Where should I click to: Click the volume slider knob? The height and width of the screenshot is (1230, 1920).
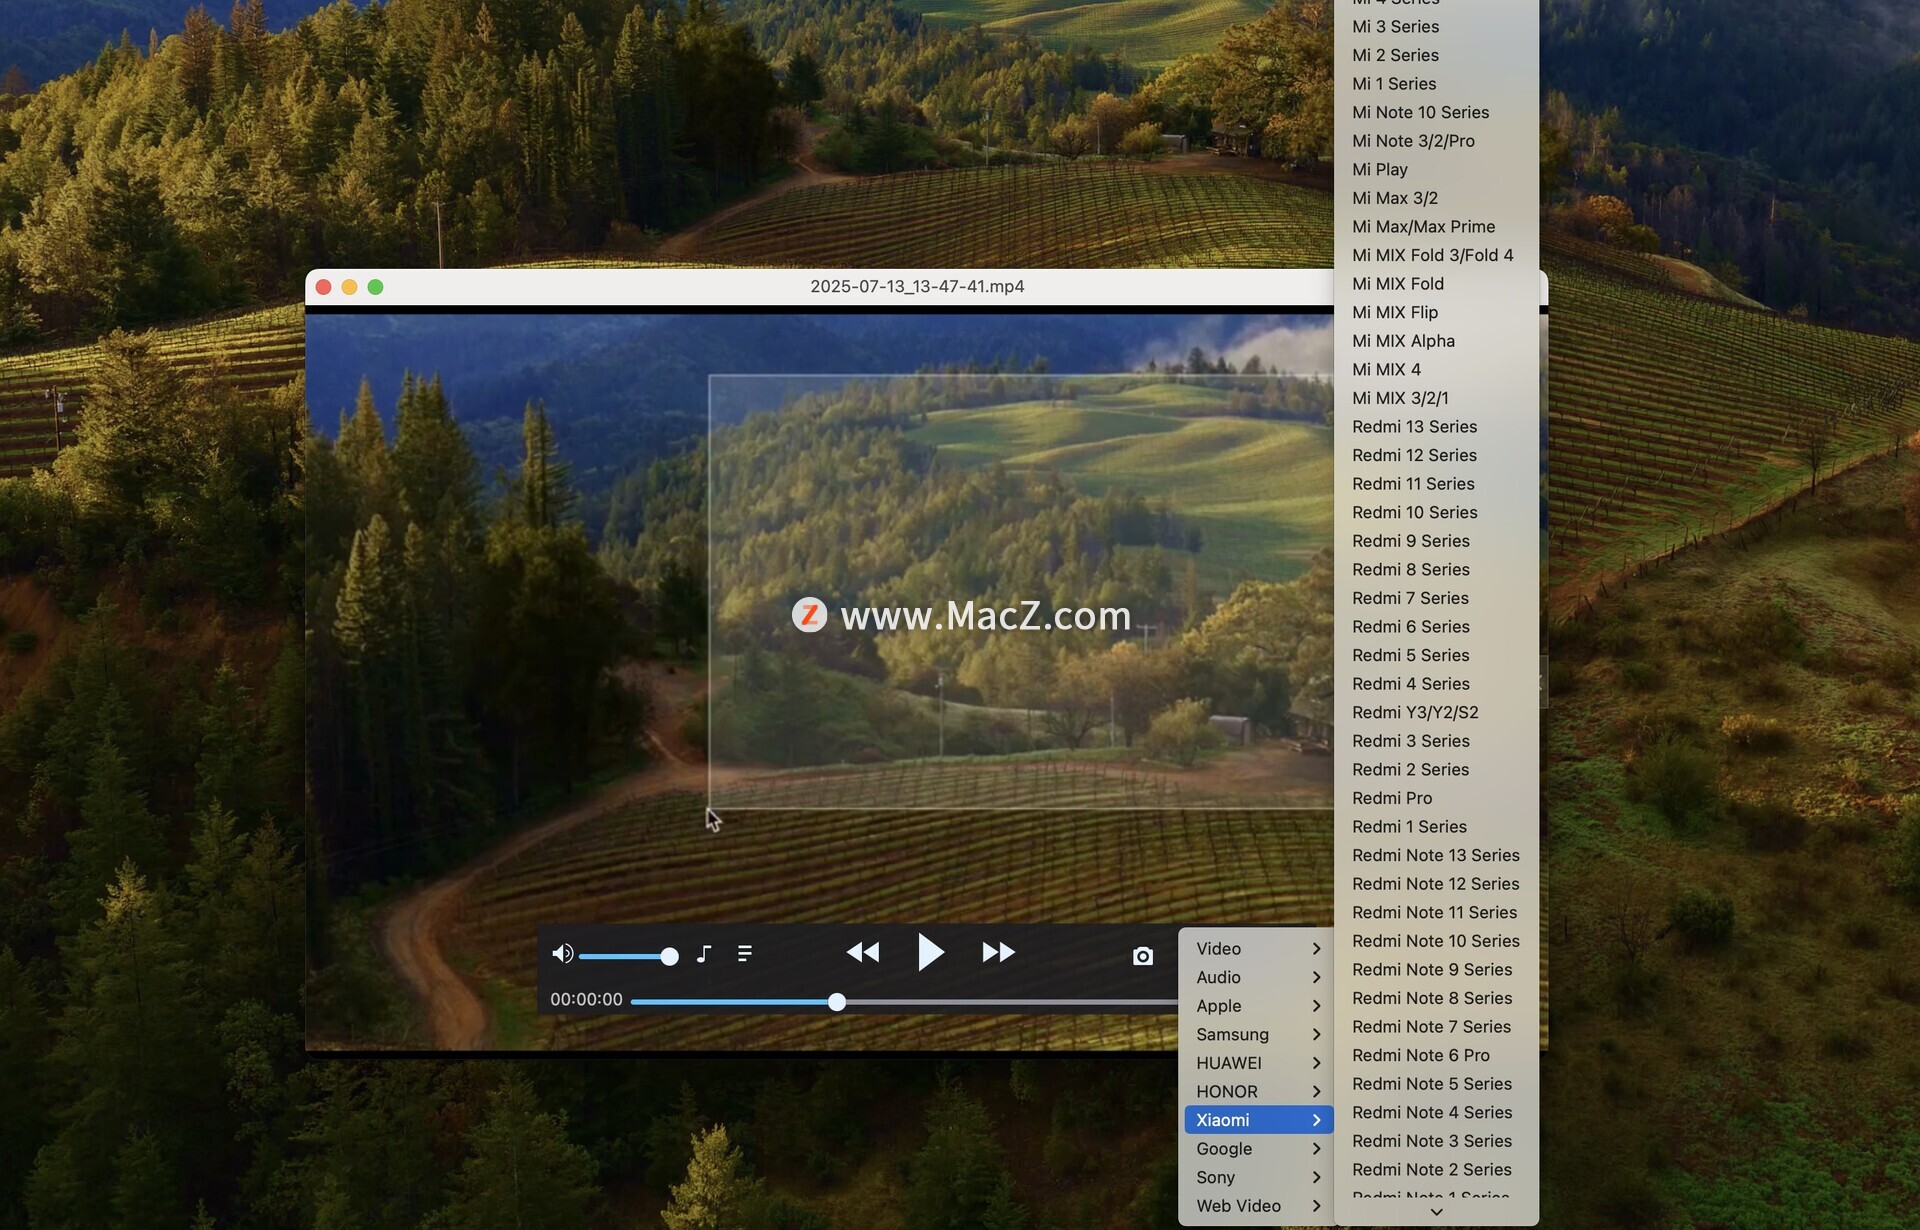(x=670, y=957)
